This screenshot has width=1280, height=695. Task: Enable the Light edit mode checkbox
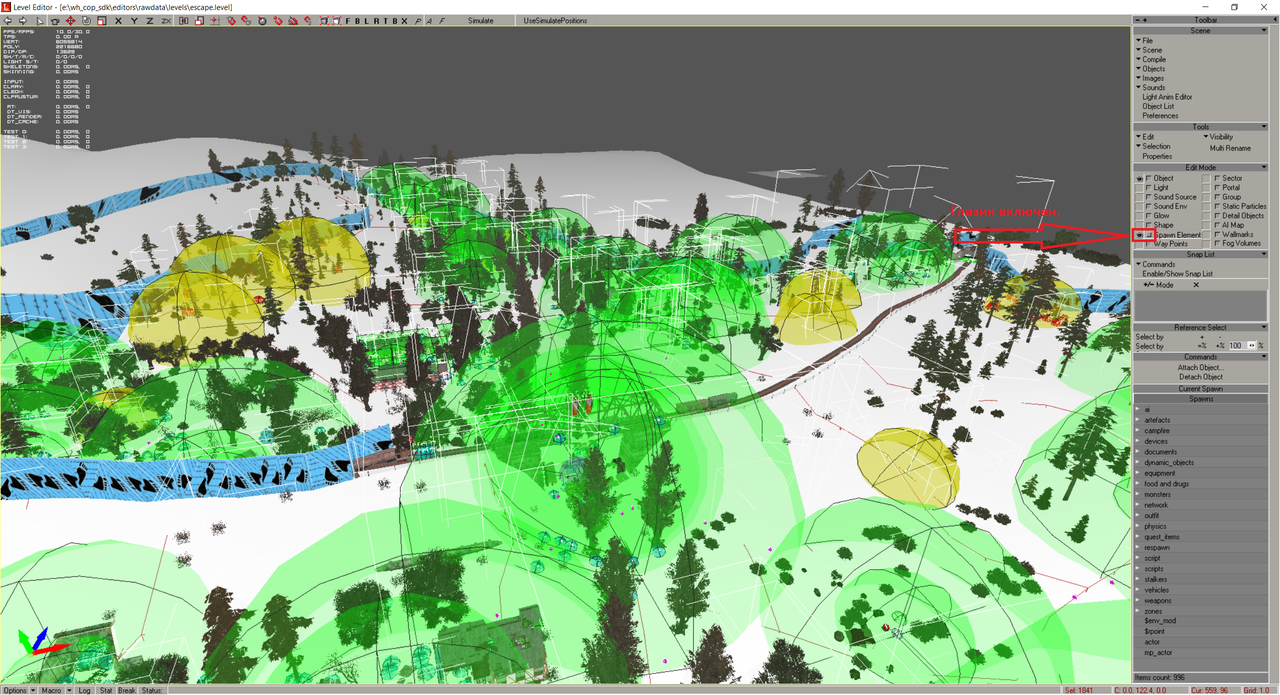click(1149, 188)
